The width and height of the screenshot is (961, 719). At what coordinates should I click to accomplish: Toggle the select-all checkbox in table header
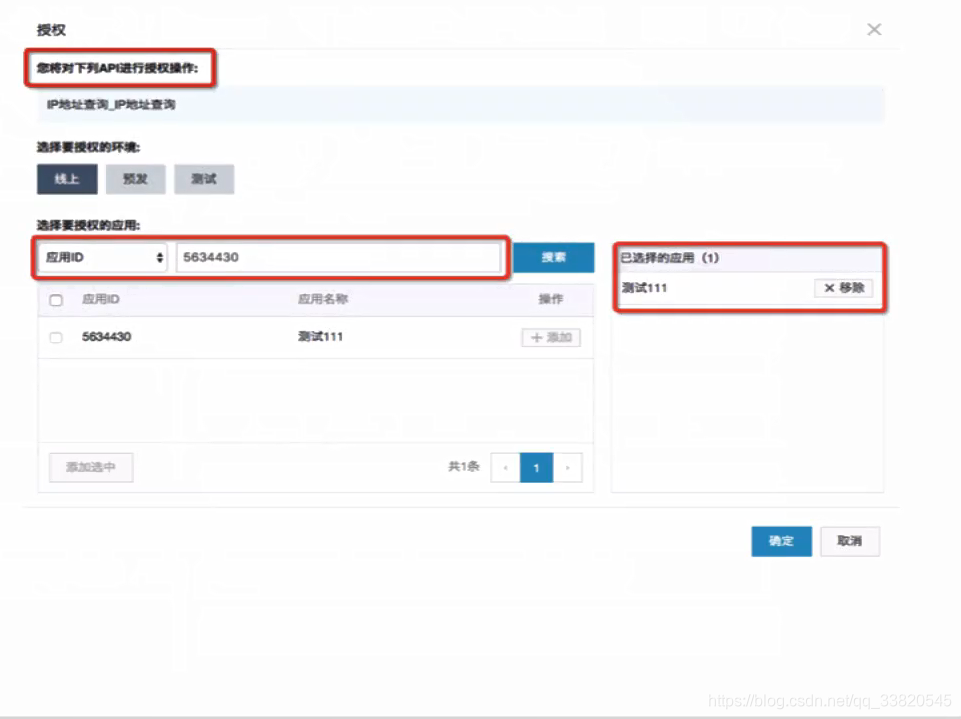pos(56,300)
